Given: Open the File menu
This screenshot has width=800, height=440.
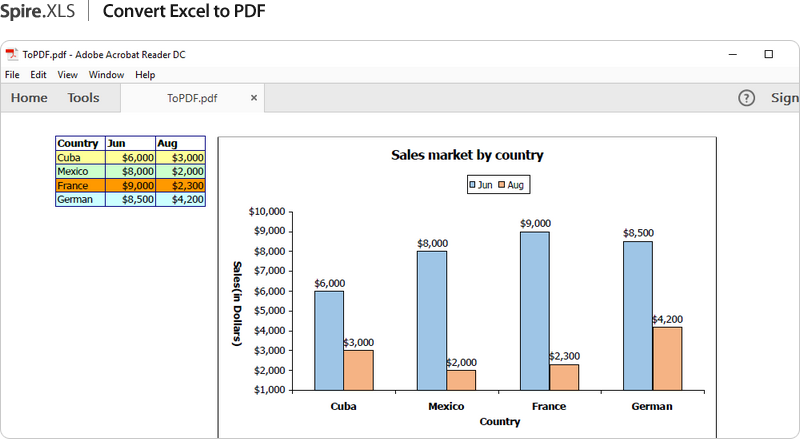Looking at the screenshot, I should point(12,75).
